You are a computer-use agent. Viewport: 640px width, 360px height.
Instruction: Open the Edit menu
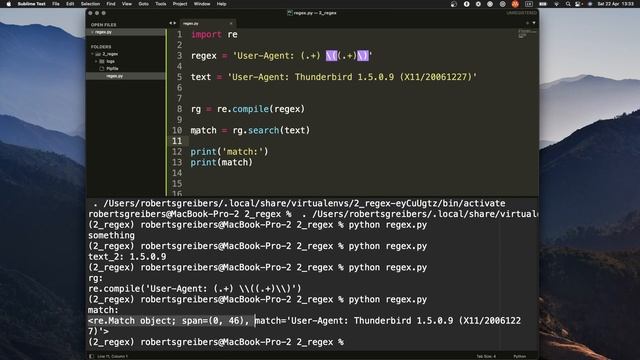point(70,4)
